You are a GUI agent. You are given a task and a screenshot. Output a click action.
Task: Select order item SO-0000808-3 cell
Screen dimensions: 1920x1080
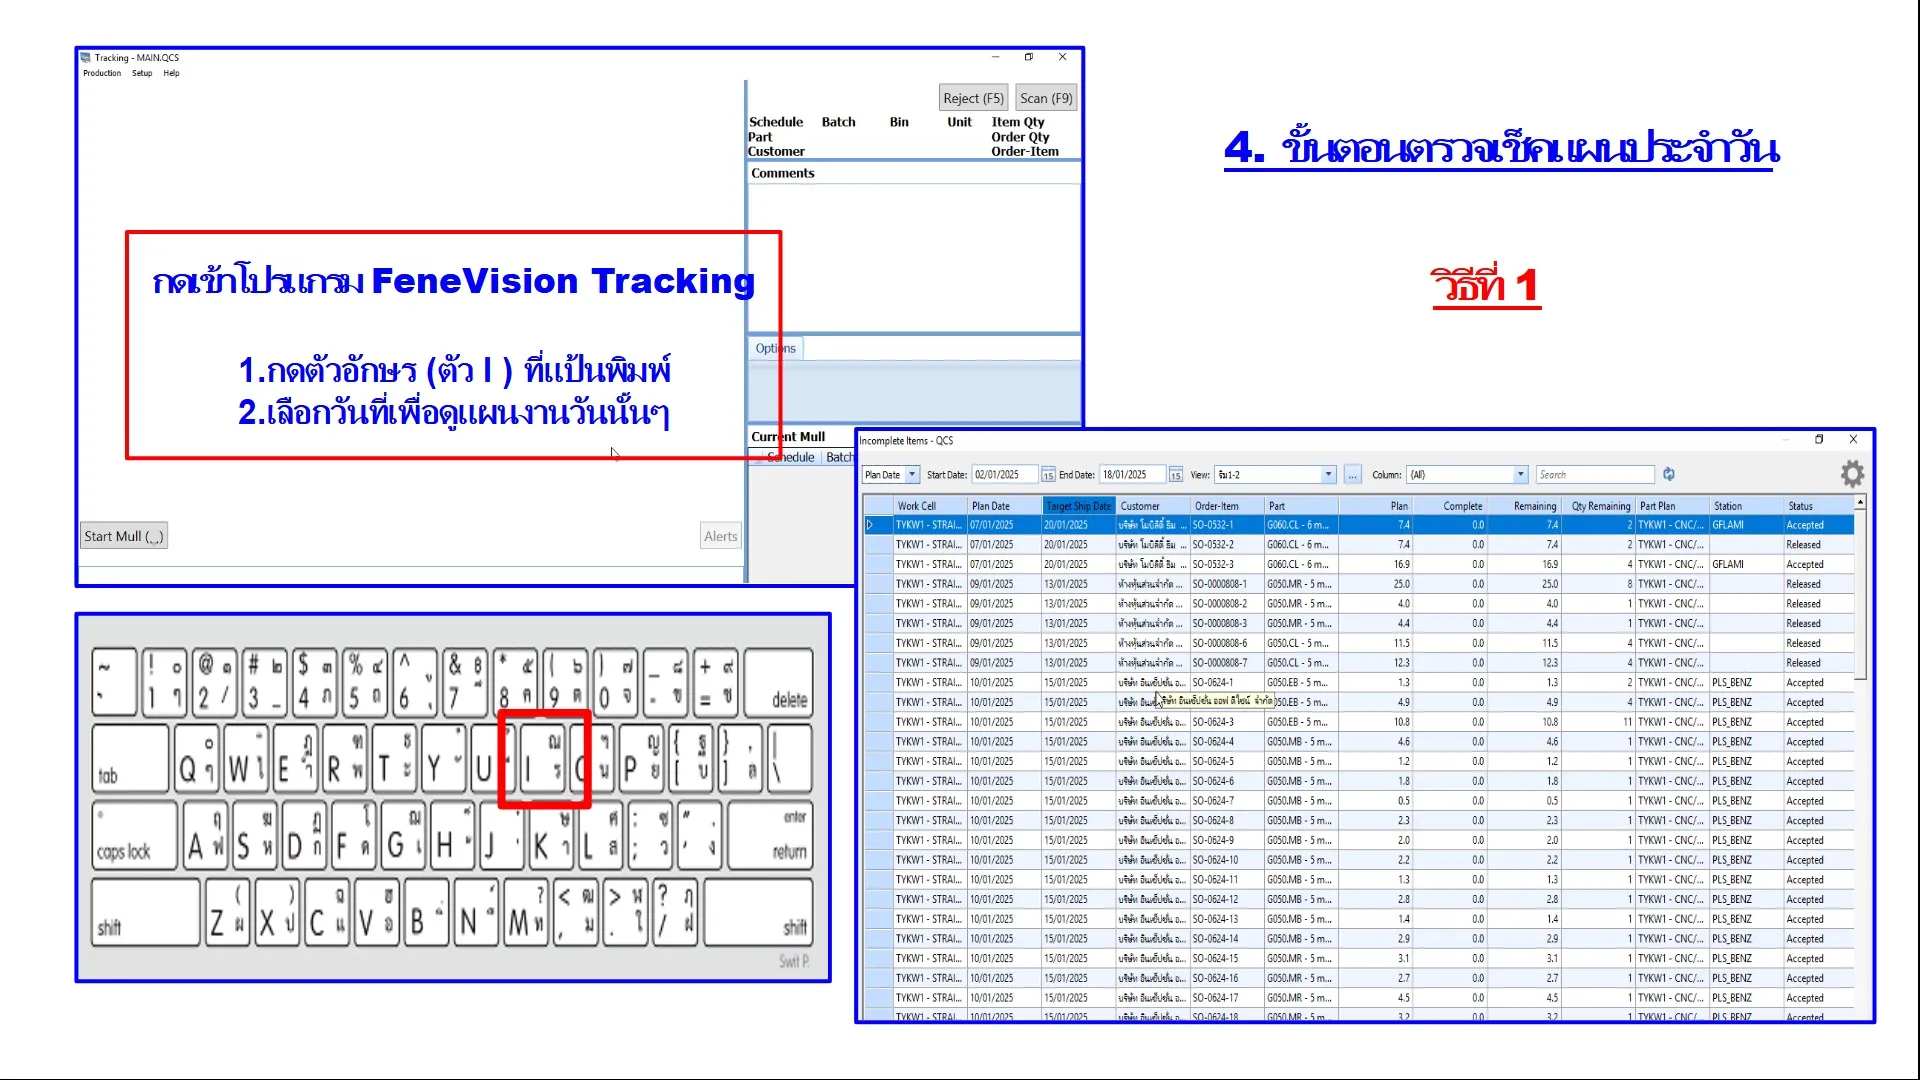(1227, 623)
